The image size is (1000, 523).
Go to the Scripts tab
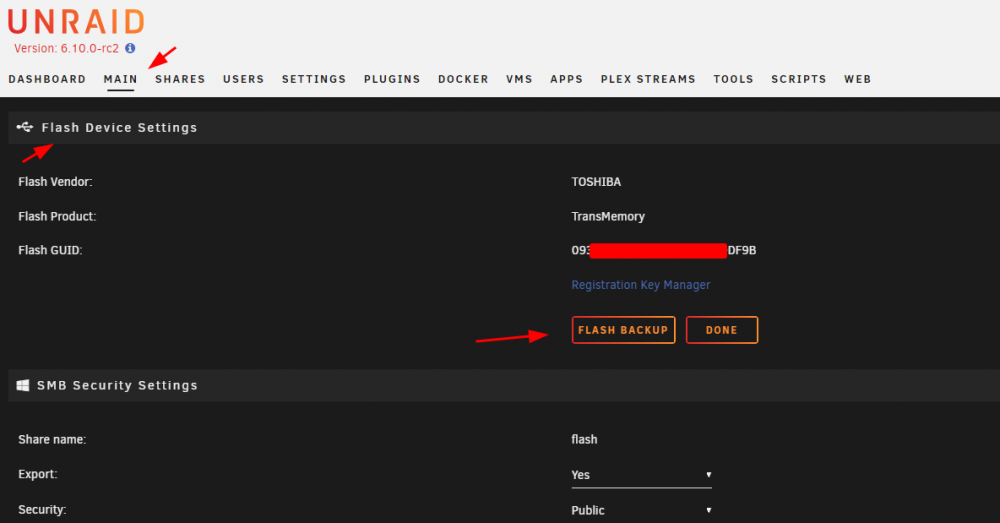click(x=798, y=79)
